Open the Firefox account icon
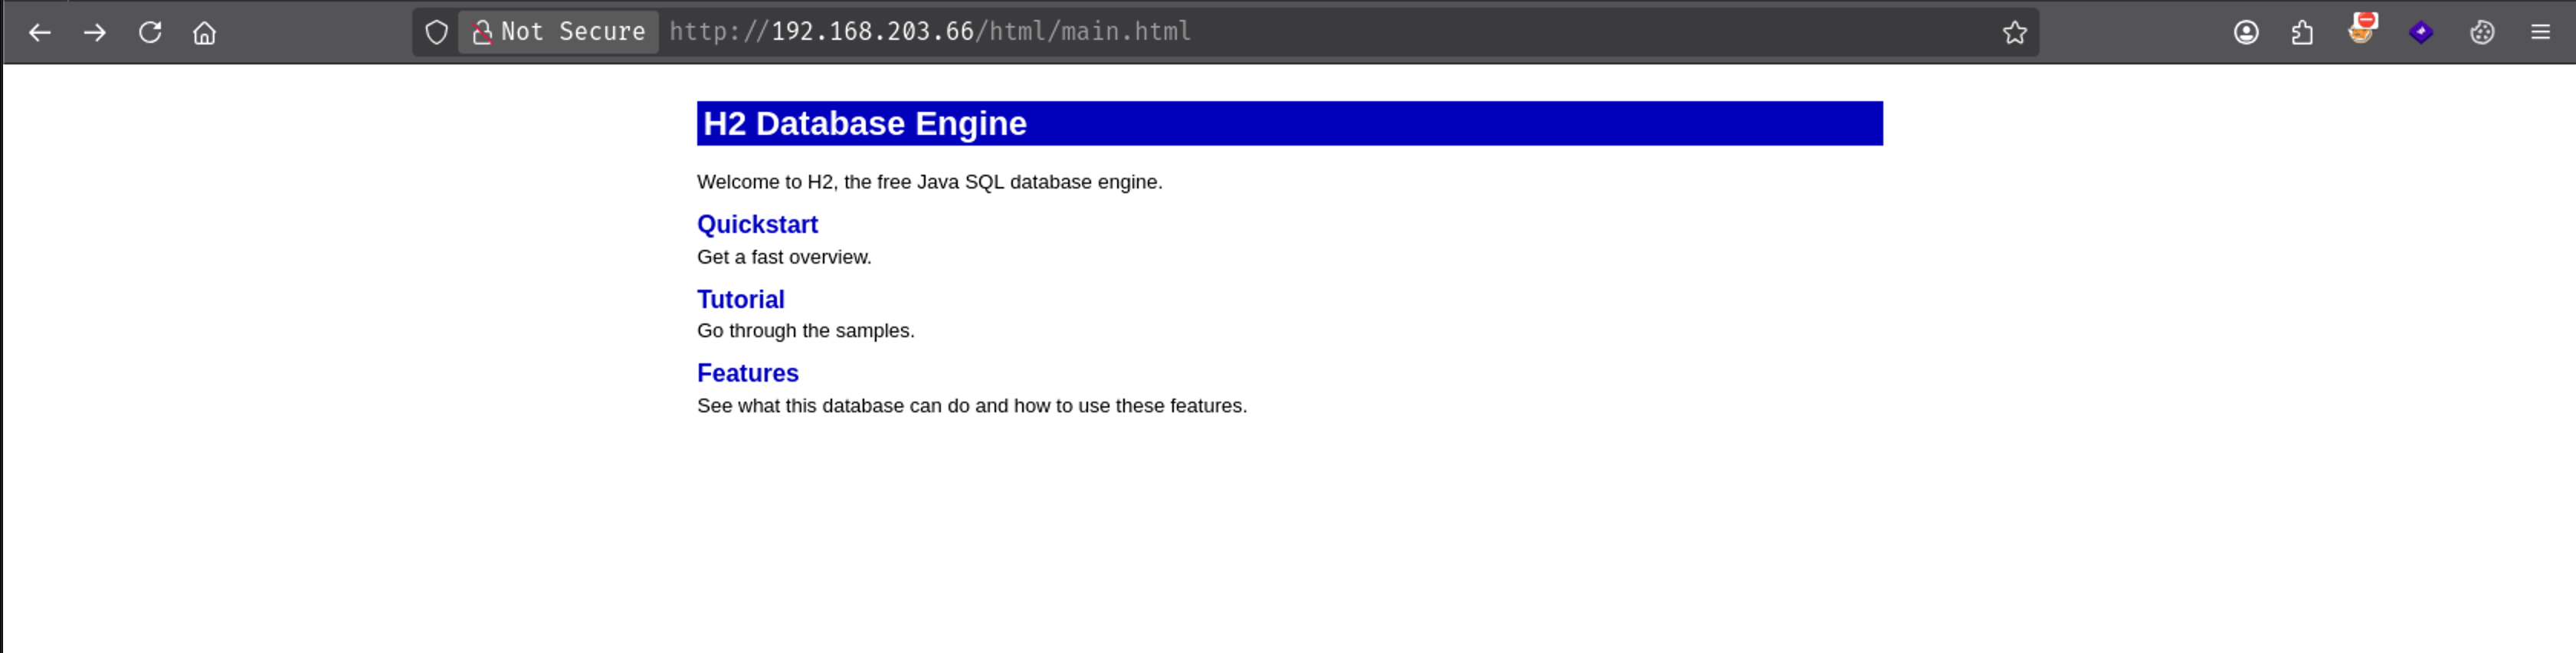This screenshot has width=2576, height=653. pos(2246,33)
